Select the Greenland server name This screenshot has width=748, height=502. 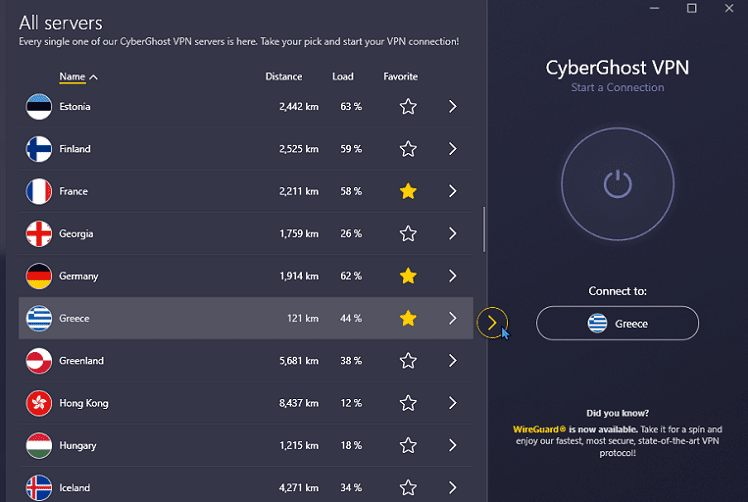82,361
